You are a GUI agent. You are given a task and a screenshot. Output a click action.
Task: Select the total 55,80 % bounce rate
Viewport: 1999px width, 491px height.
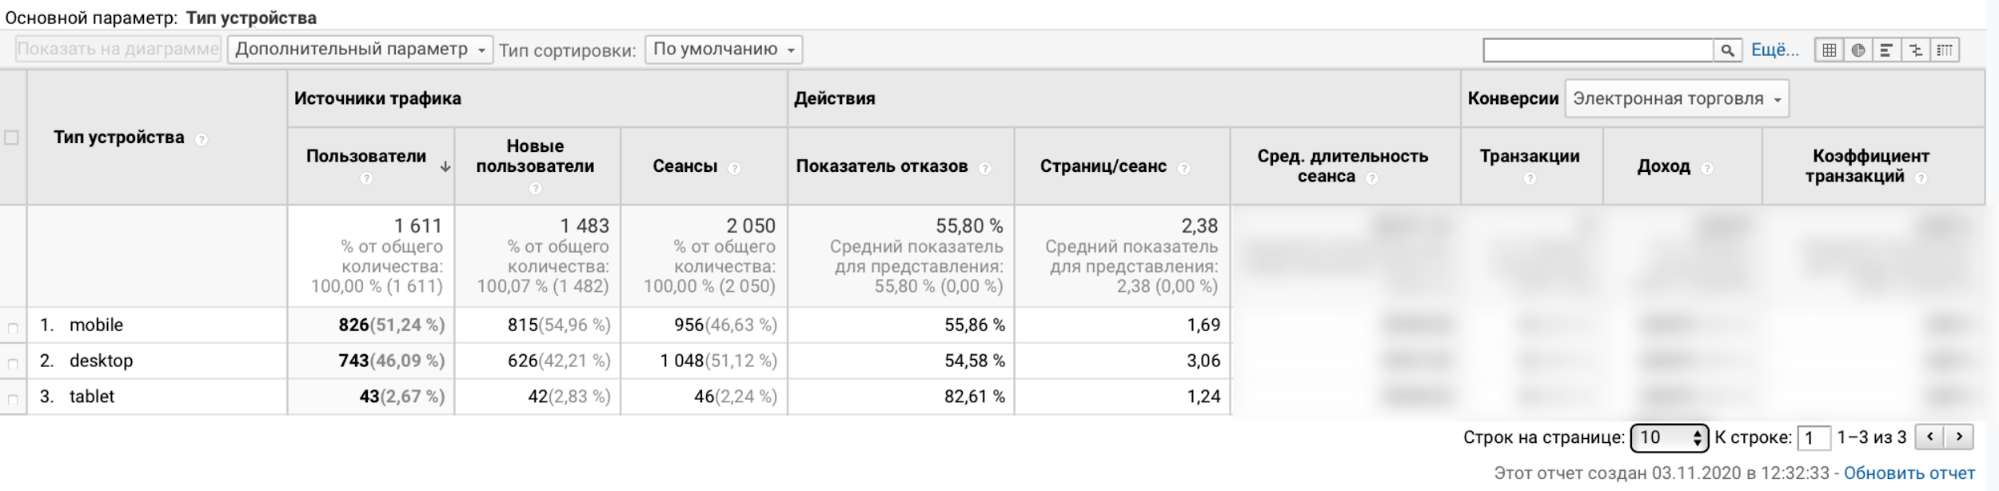tap(969, 226)
